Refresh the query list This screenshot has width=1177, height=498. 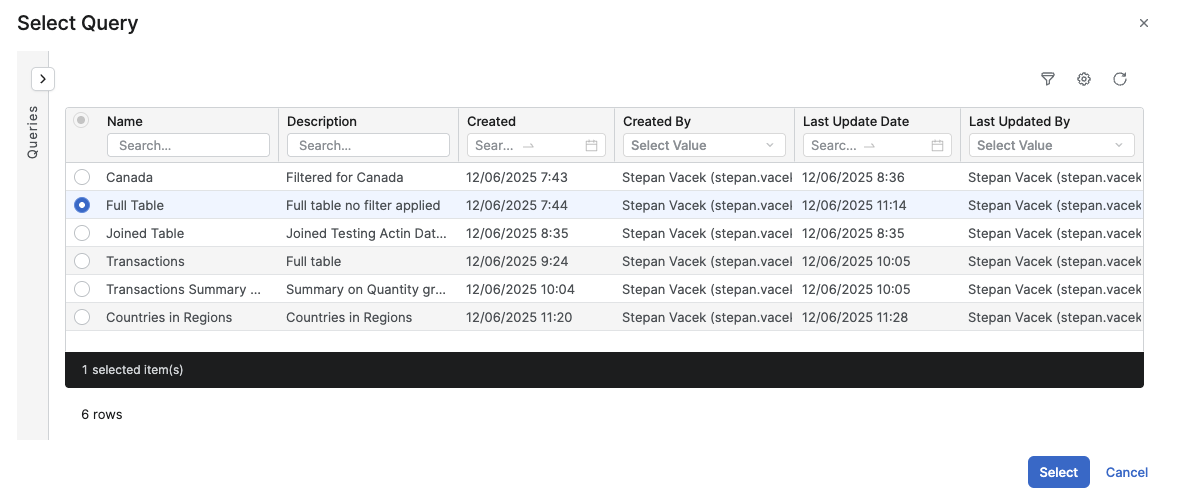(x=1120, y=79)
